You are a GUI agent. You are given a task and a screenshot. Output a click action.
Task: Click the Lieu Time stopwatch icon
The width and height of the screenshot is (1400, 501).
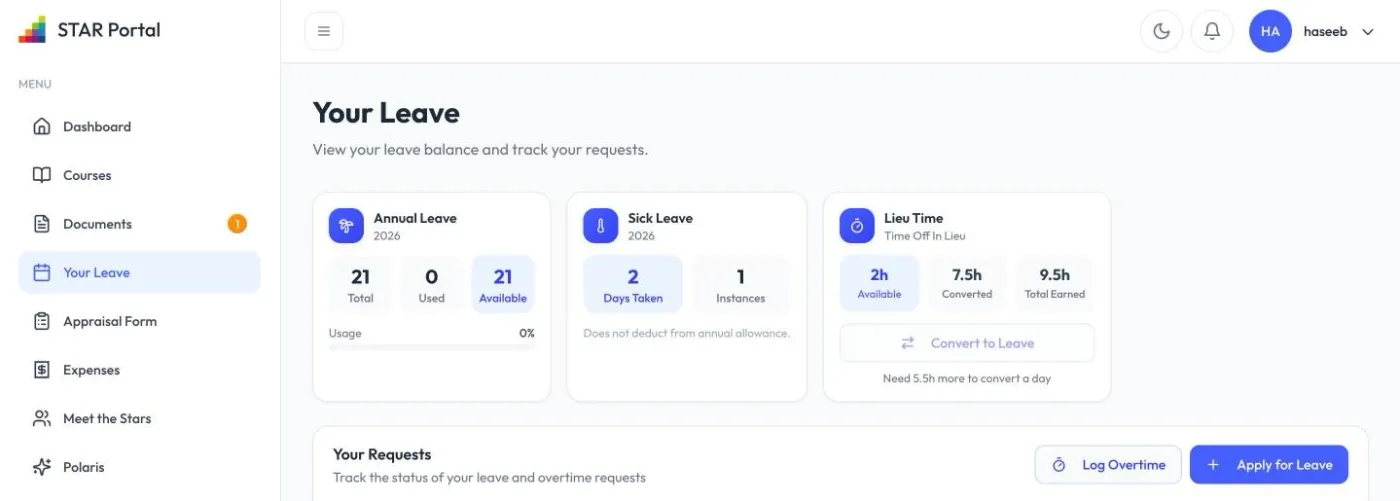point(857,225)
